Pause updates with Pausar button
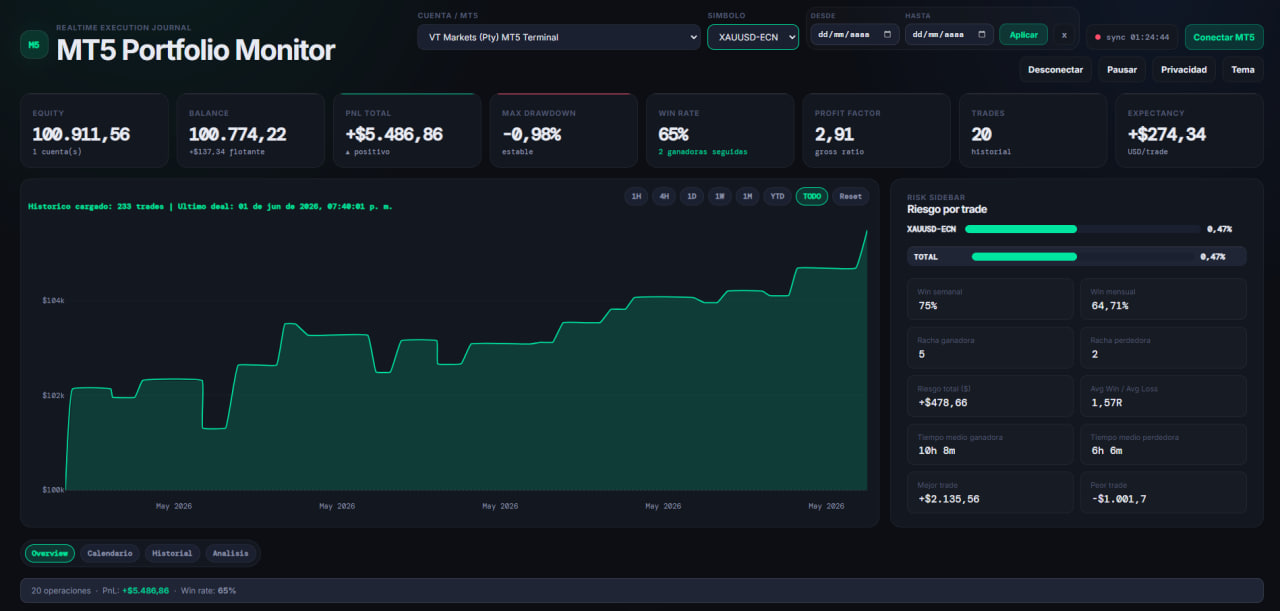Screen dimensions: 1280x611 1122,69
